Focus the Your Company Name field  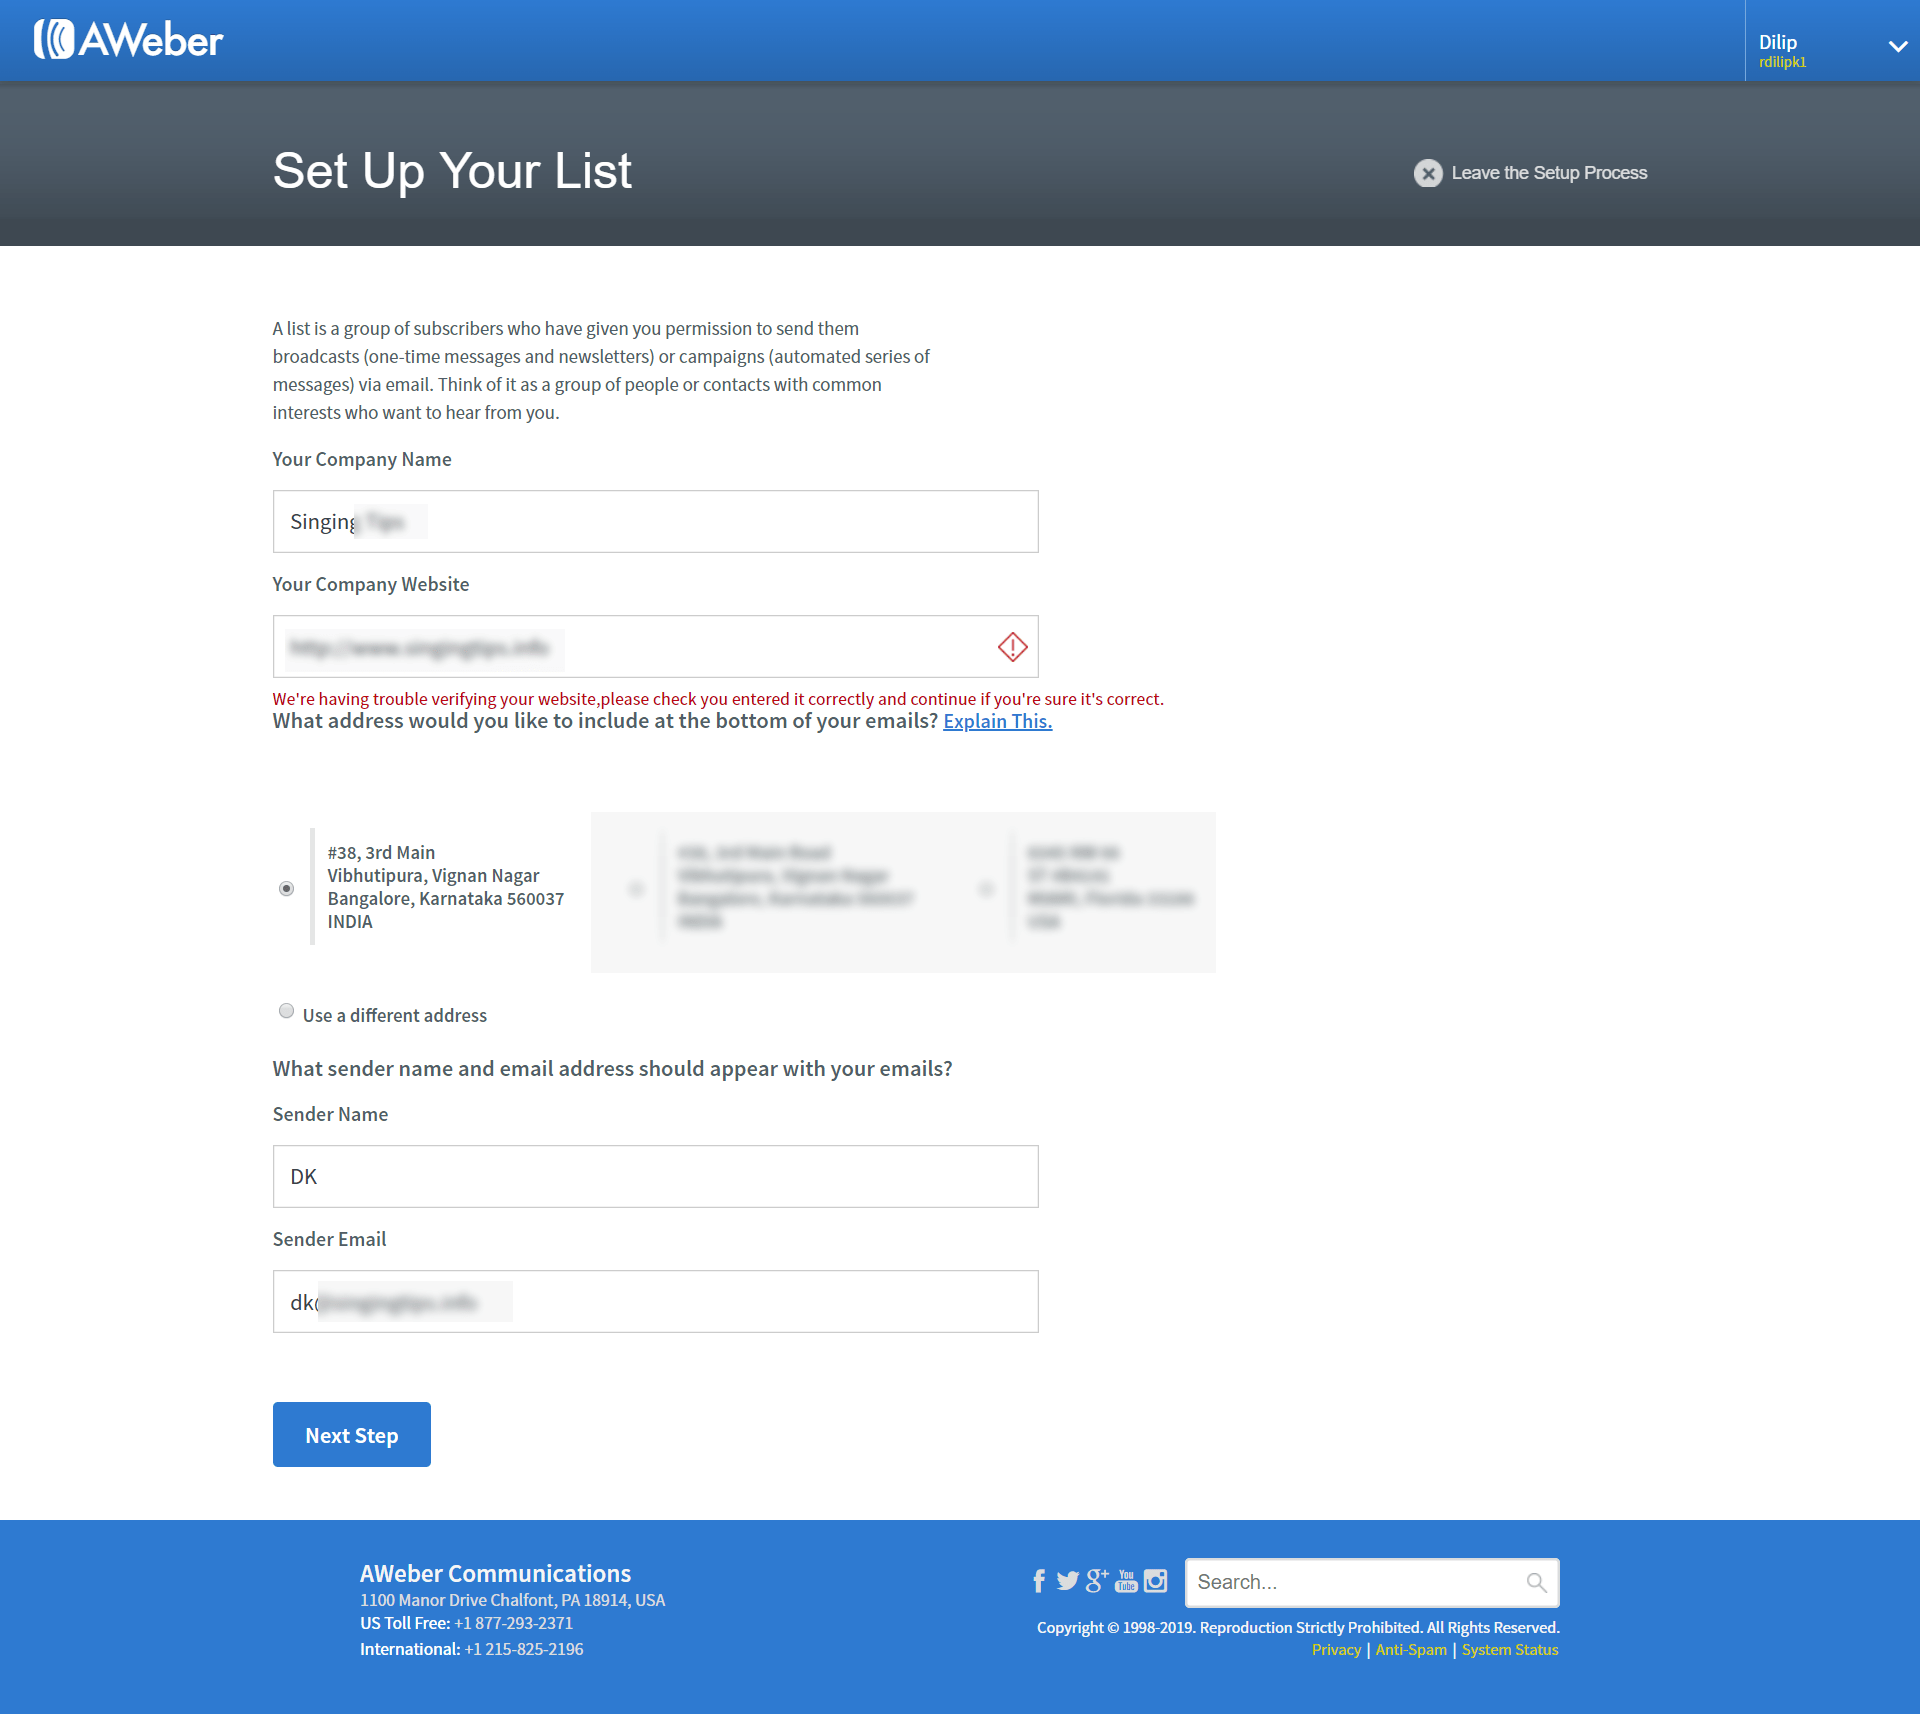(x=655, y=521)
